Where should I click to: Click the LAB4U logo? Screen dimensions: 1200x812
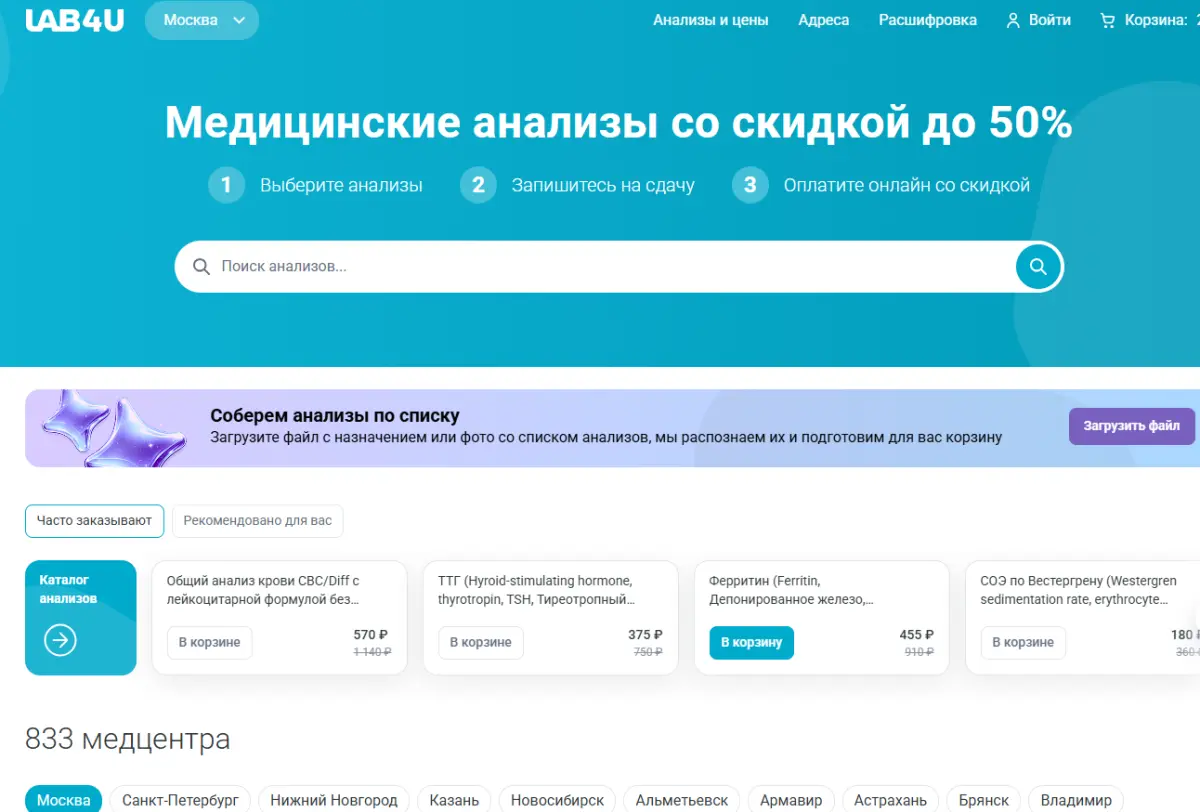[75, 20]
